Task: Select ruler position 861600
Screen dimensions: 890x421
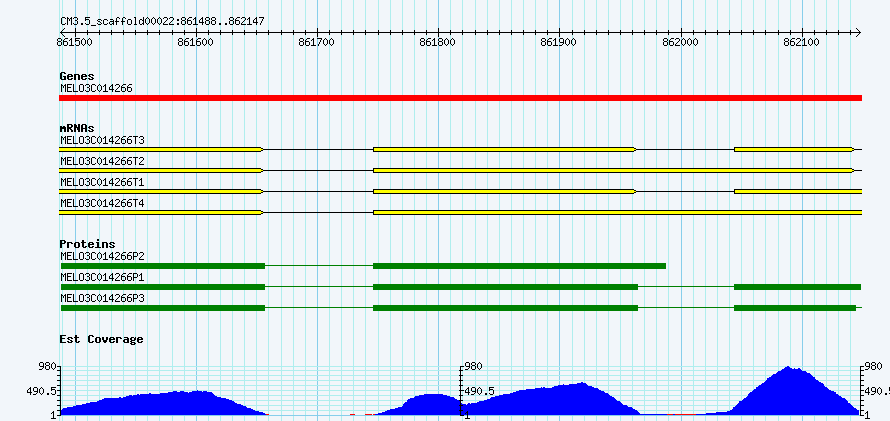Action: coord(196,42)
